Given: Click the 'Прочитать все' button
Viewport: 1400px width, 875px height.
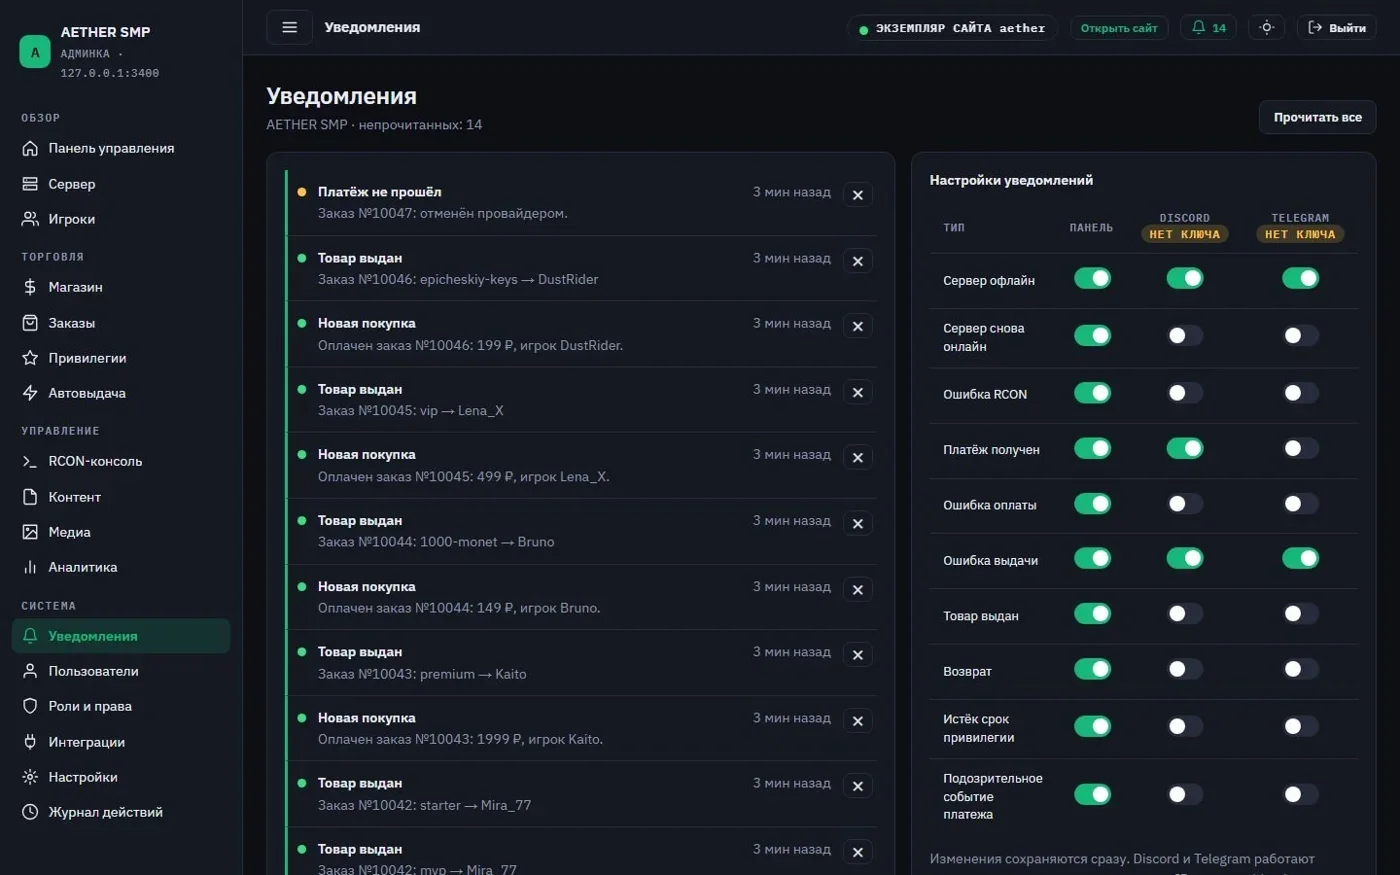Looking at the screenshot, I should [x=1317, y=117].
